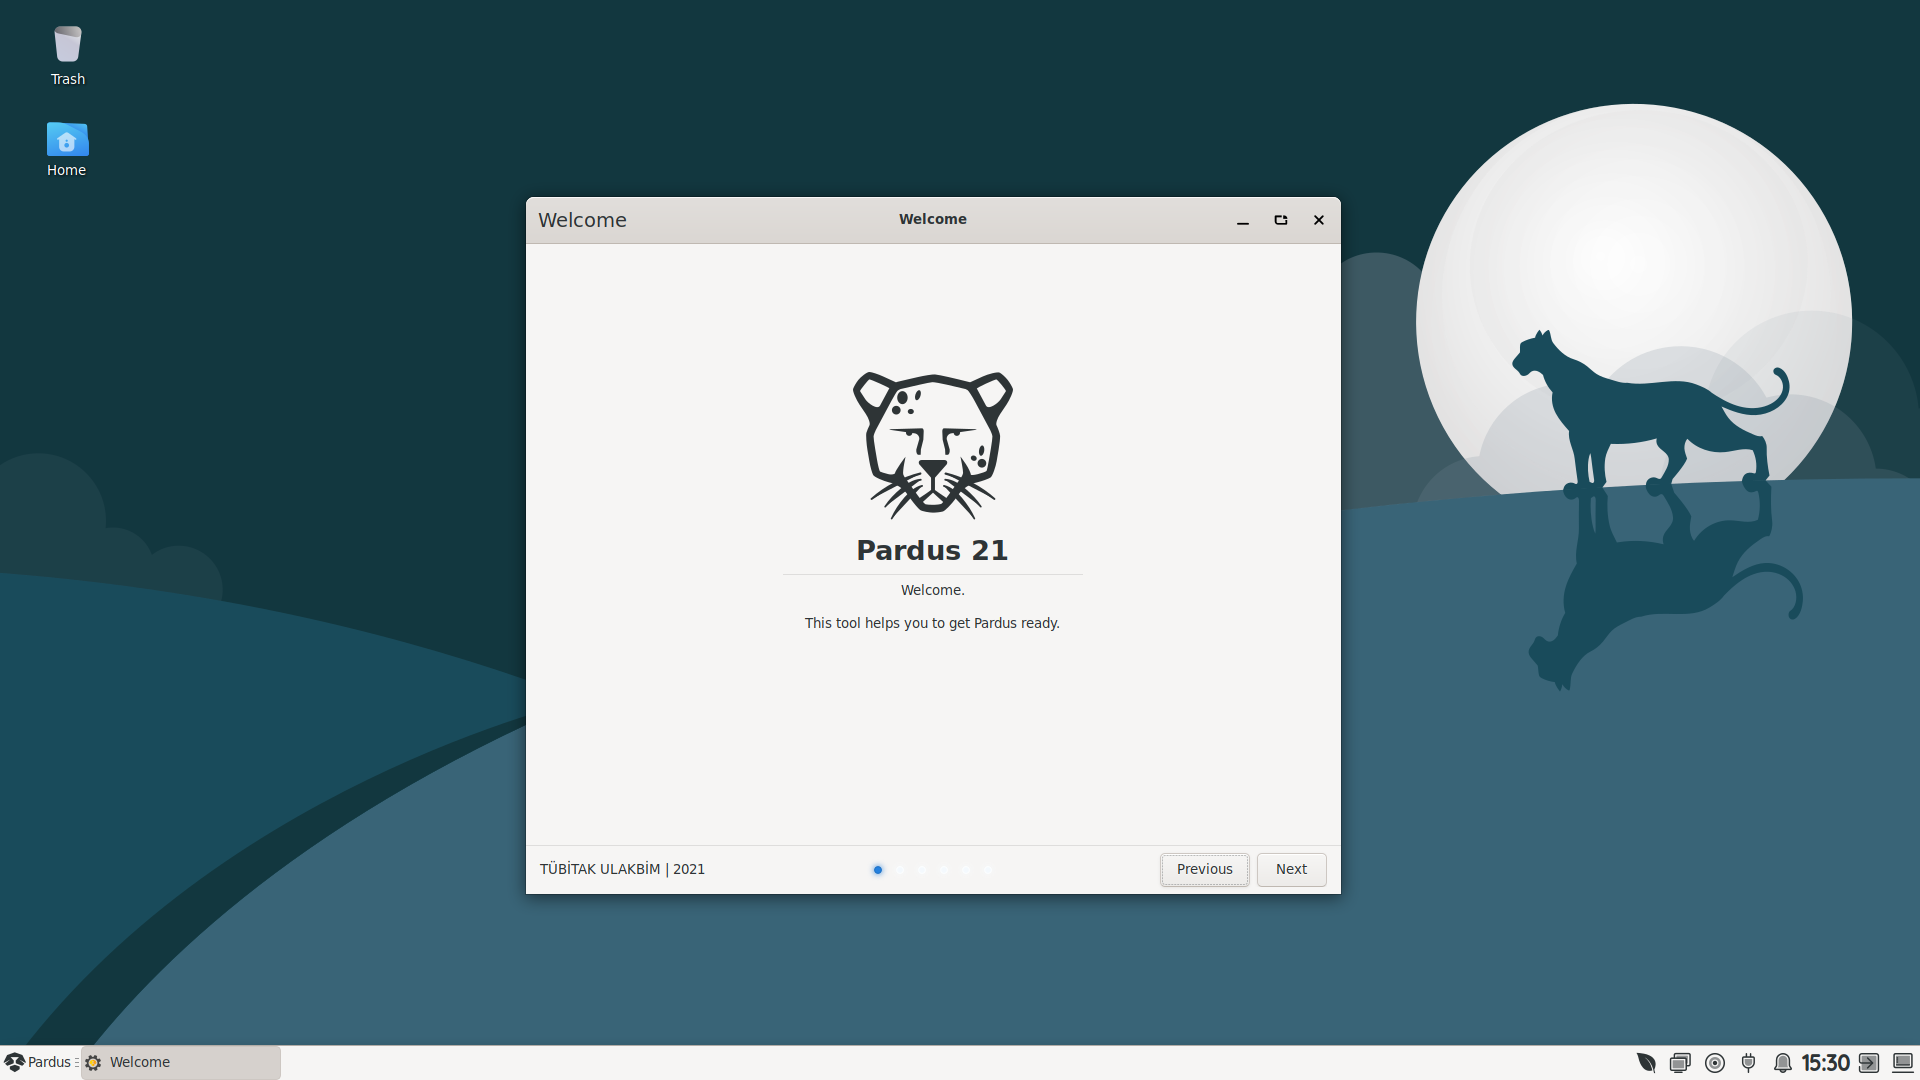Image resolution: width=1920 pixels, height=1080 pixels.
Task: Open the display settings tray icon
Action: [x=1680, y=1062]
